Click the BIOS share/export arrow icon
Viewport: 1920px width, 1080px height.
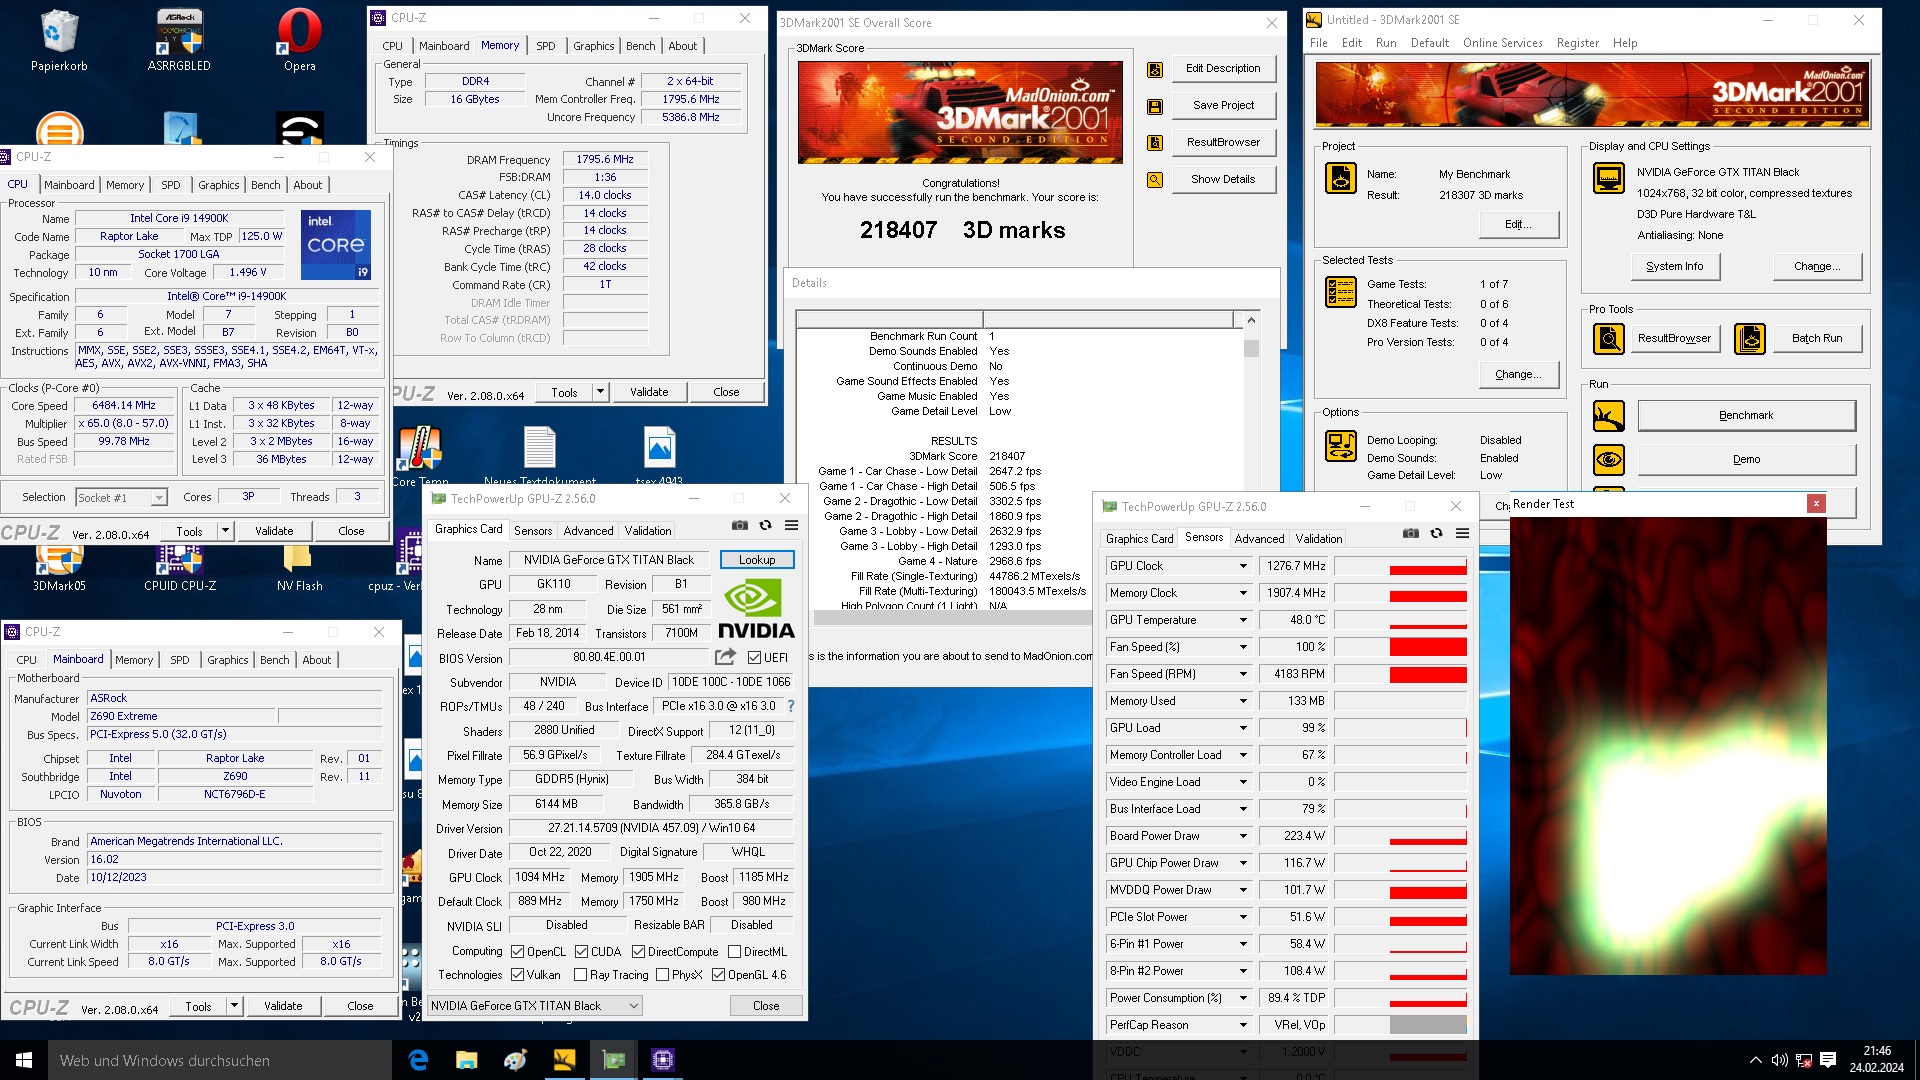[x=726, y=657]
